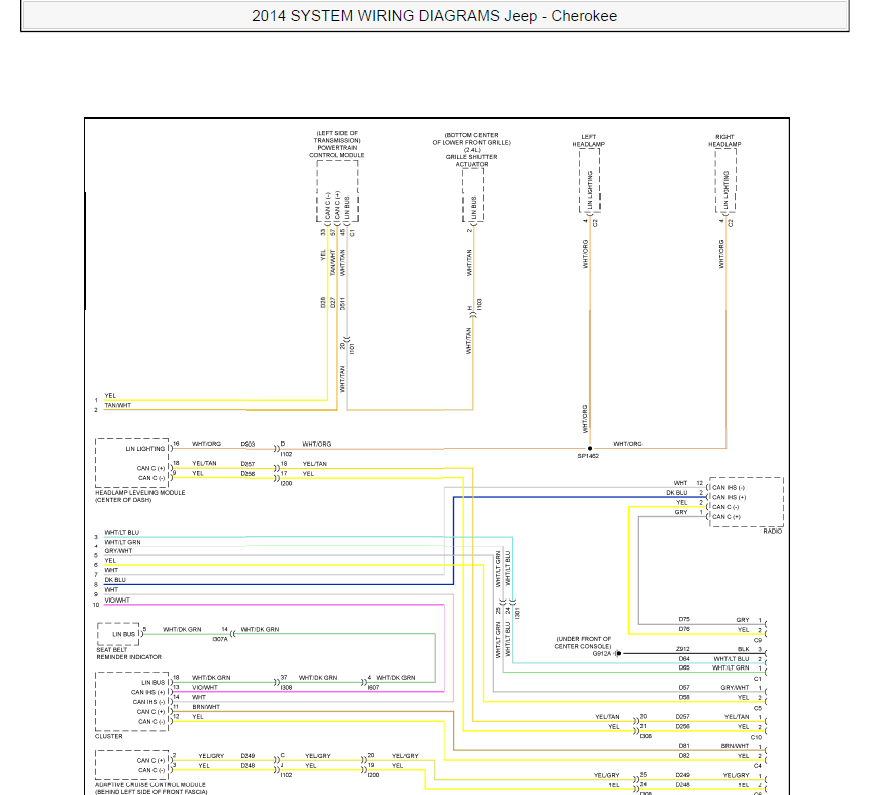Click the D81 circuit label
Image resolution: width=872 pixels, height=795 pixels.
tap(684, 746)
